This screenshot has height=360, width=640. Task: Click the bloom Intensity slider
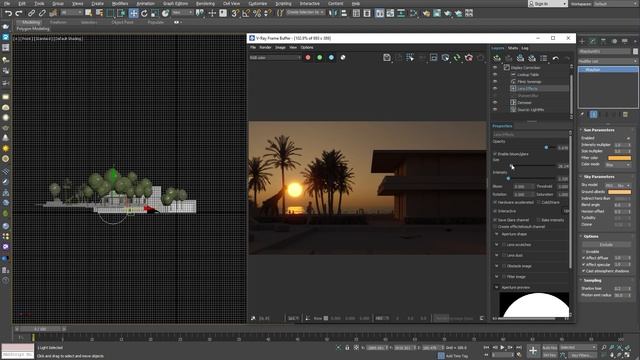[x=524, y=178]
